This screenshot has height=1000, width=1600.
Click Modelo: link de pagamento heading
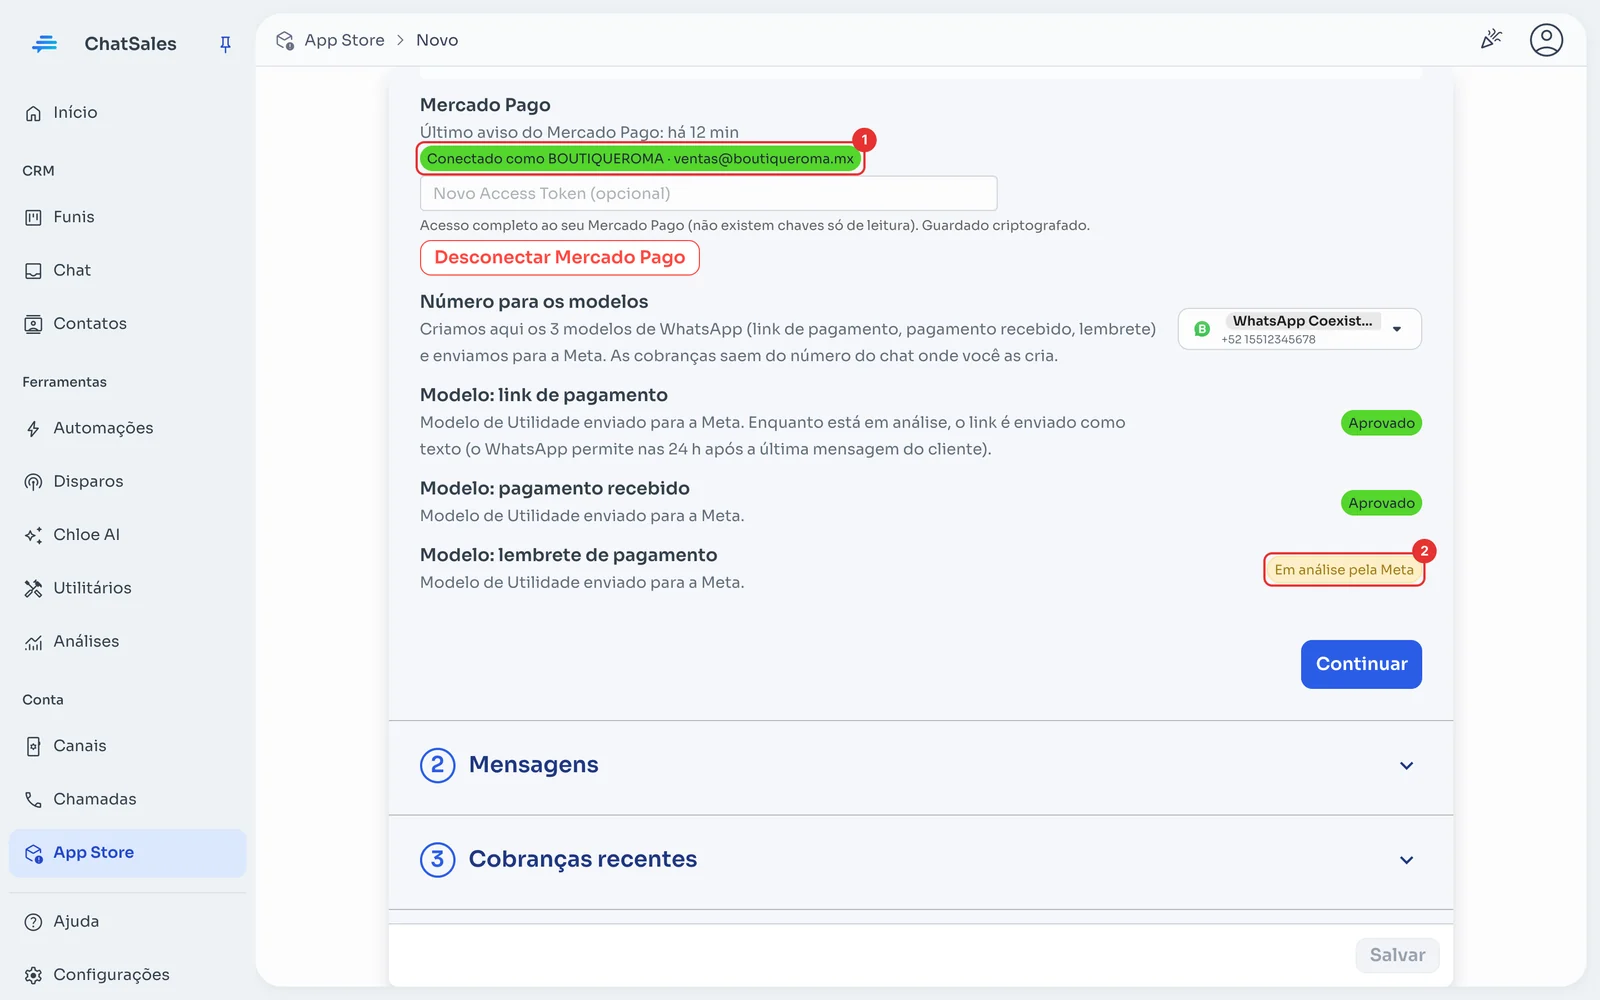point(544,395)
